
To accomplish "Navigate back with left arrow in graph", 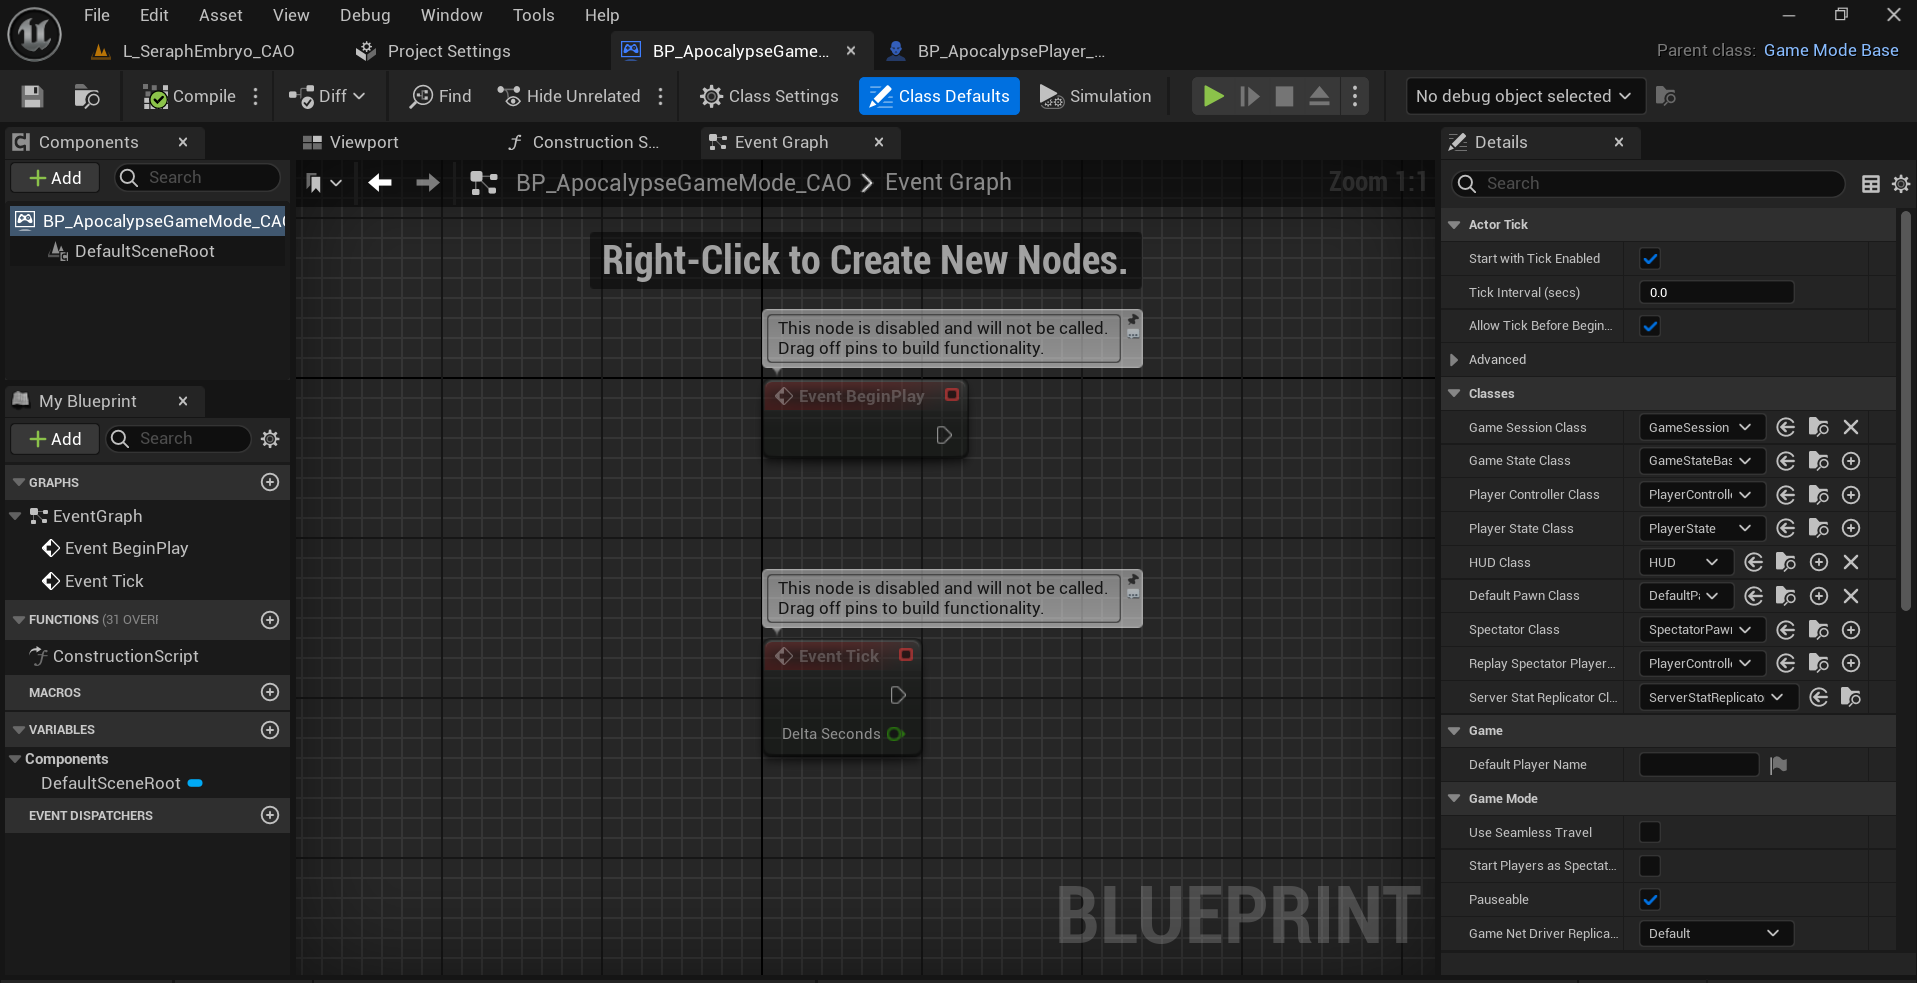I will click(x=380, y=182).
